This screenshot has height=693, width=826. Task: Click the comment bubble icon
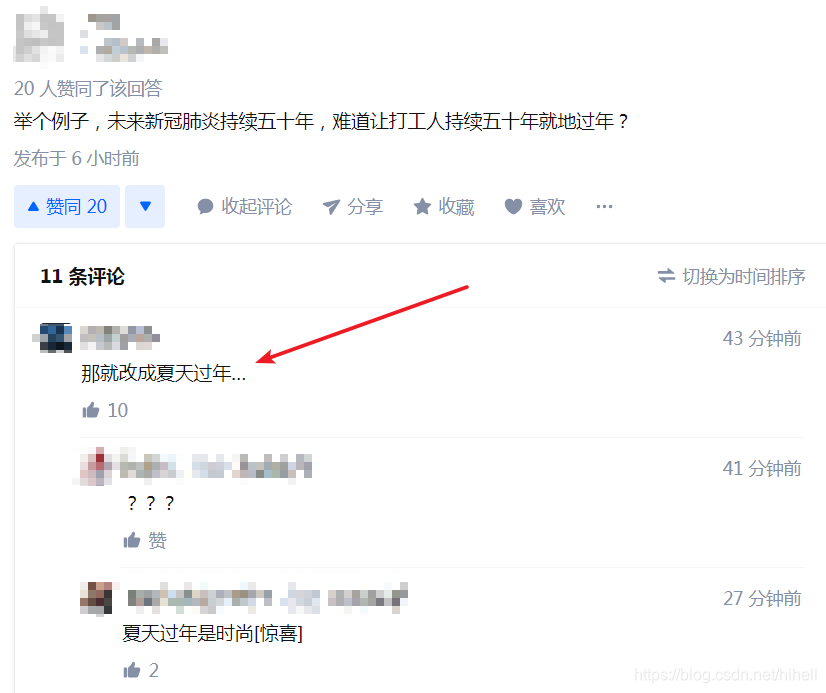[205, 206]
